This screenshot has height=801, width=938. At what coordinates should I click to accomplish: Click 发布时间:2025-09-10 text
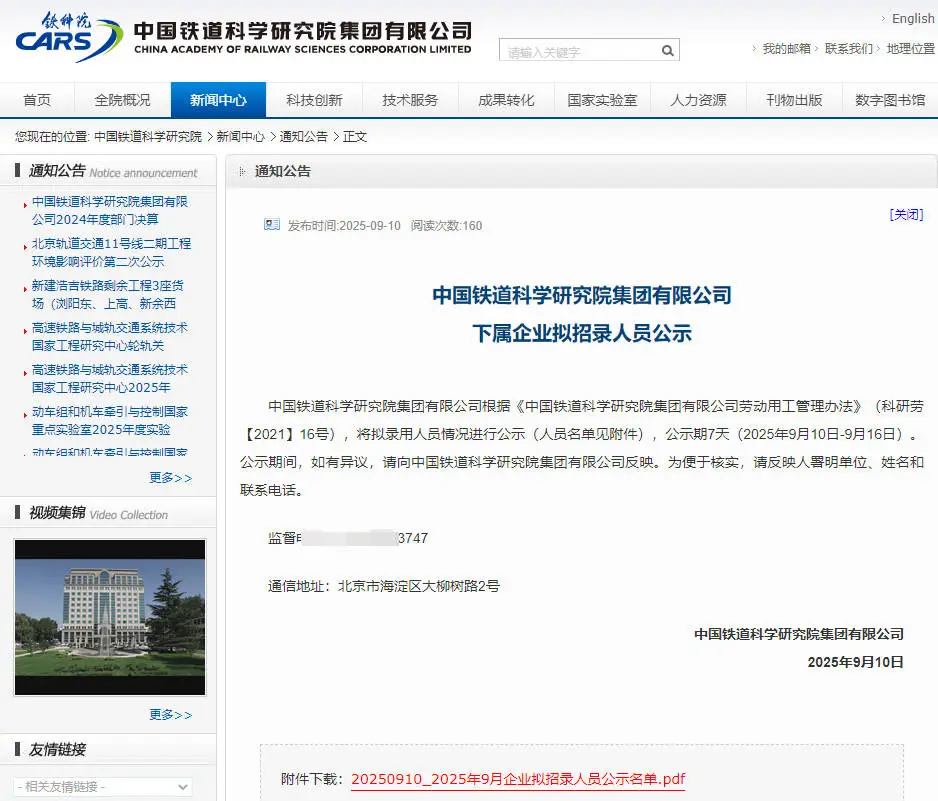(344, 226)
